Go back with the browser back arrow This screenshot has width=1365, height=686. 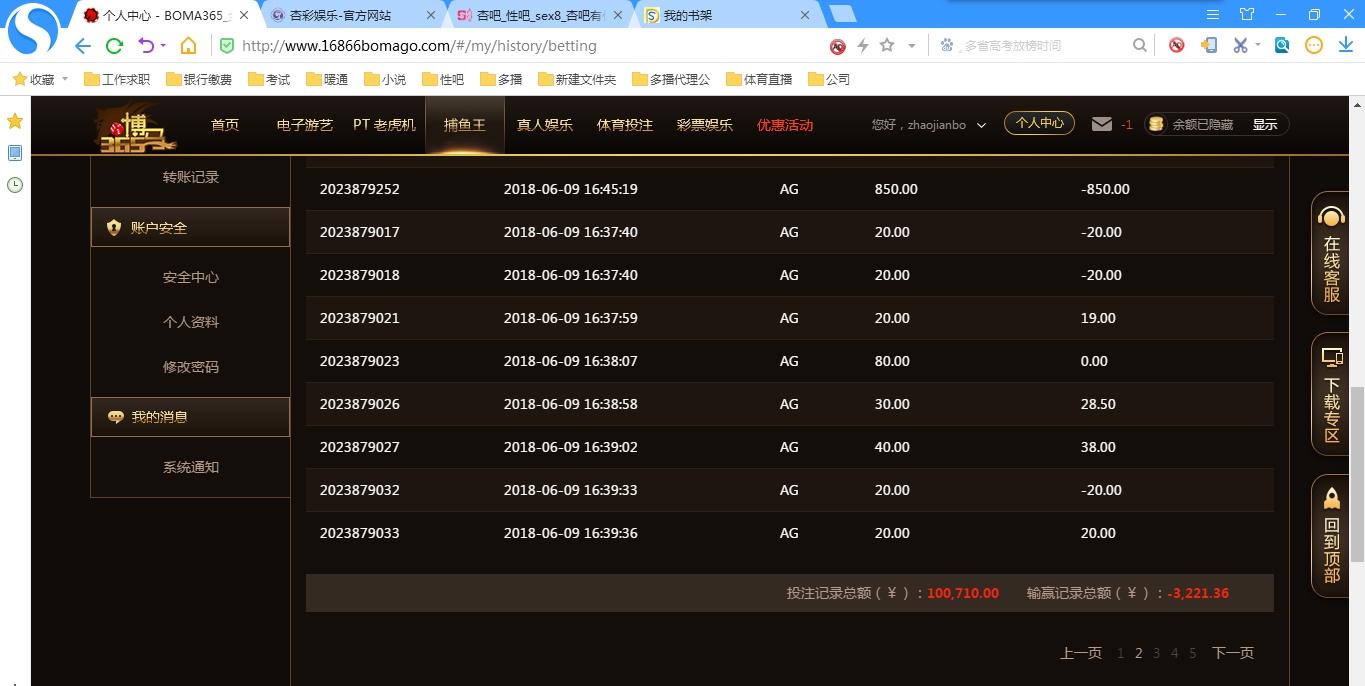click(83, 46)
